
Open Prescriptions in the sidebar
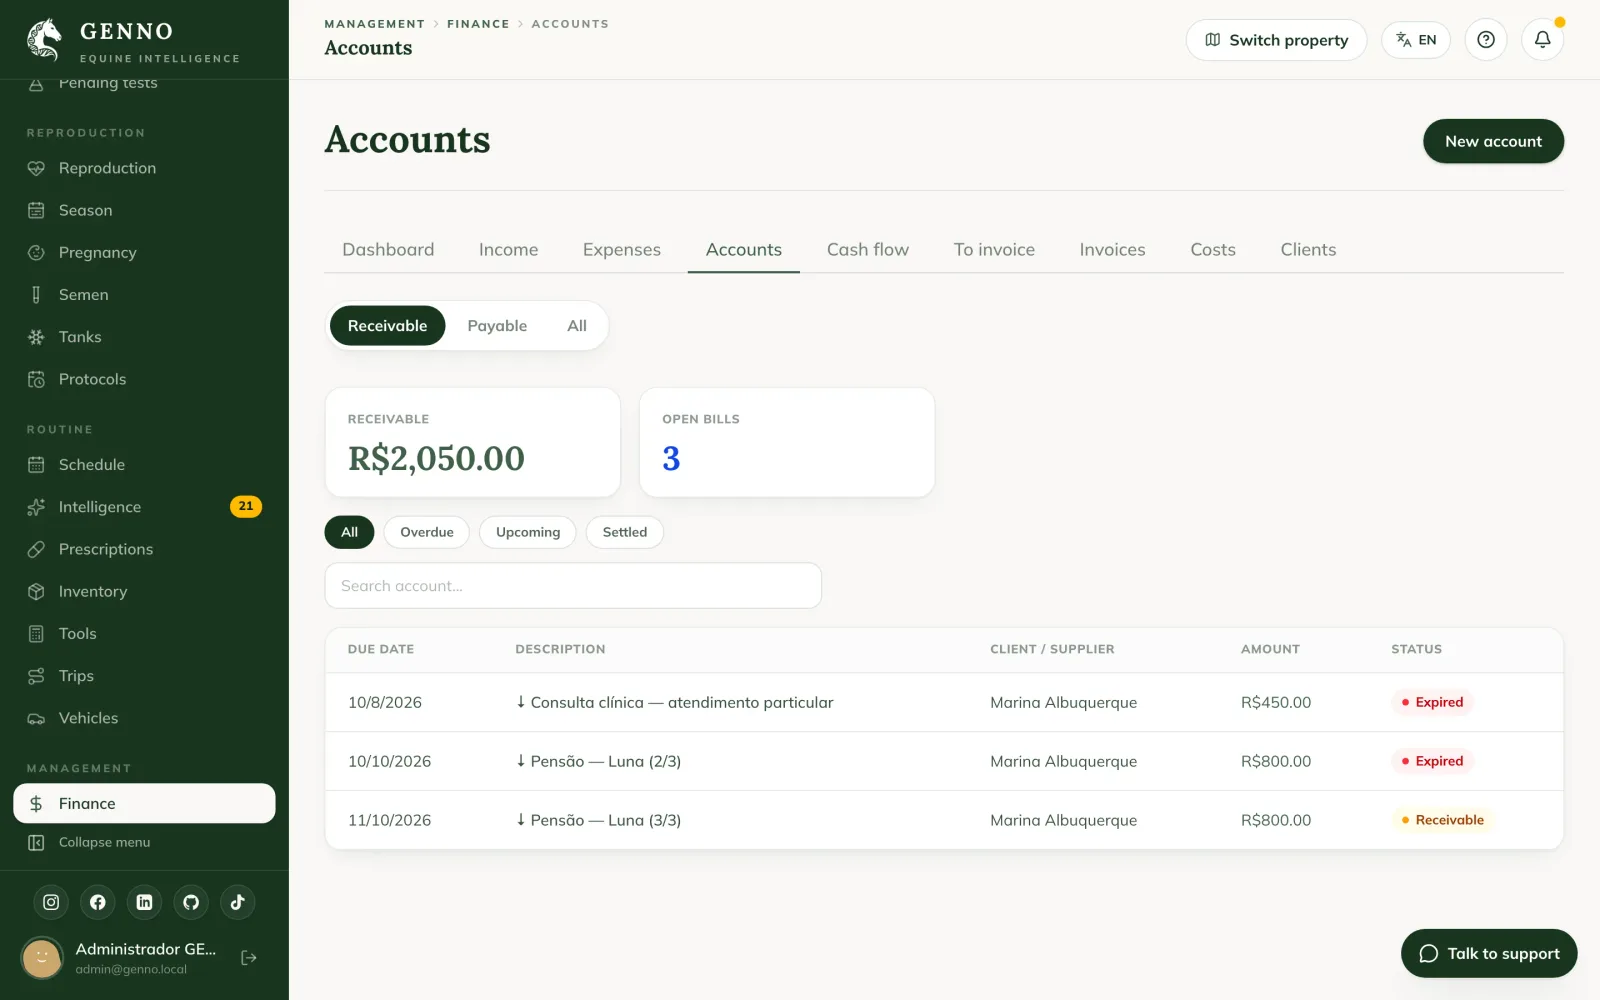click(144, 549)
